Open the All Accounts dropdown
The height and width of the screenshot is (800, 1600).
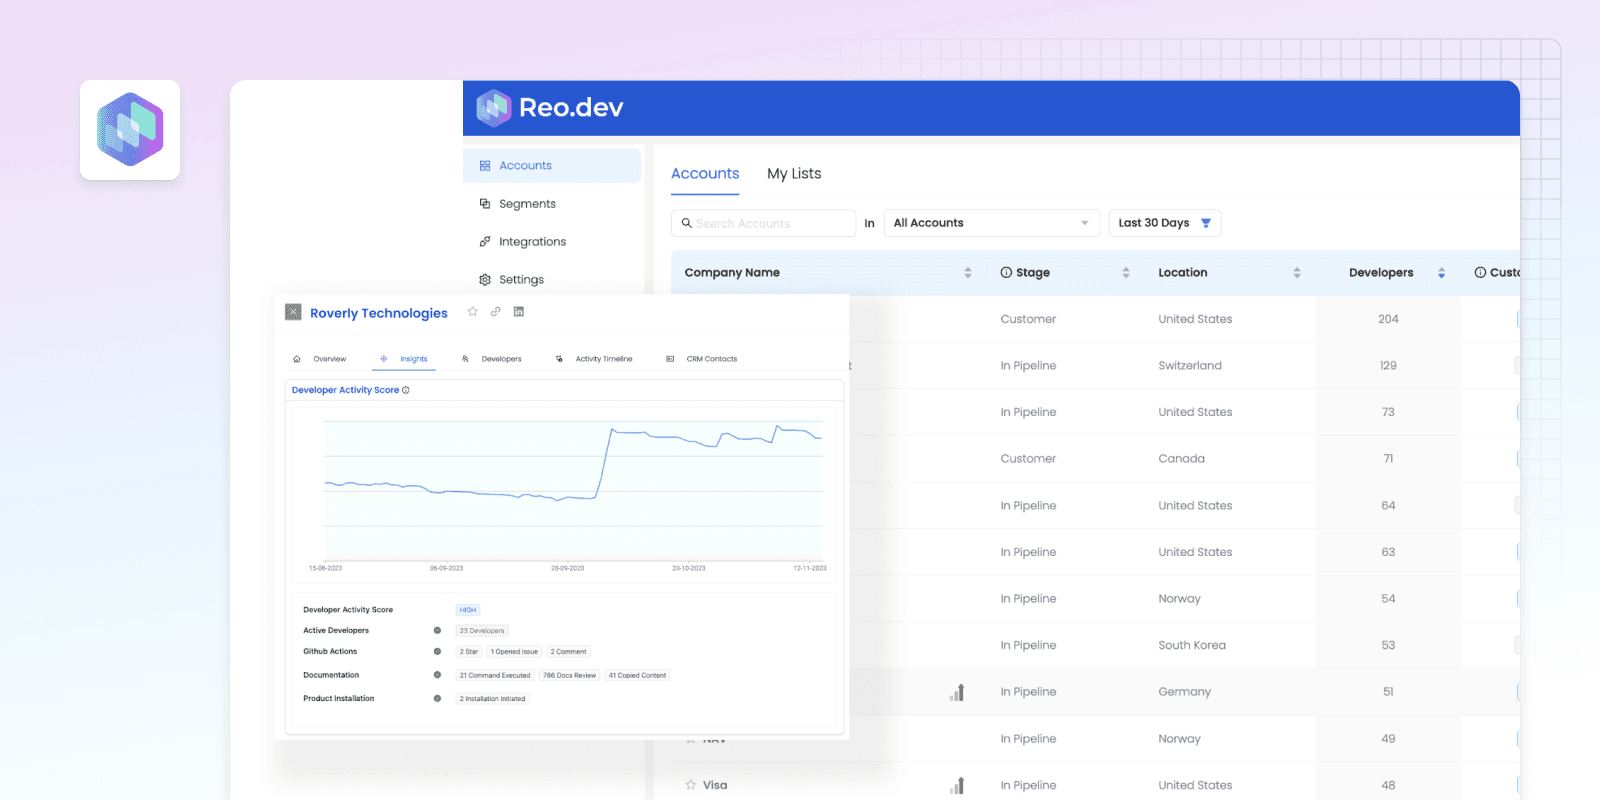pyautogui.click(x=991, y=223)
